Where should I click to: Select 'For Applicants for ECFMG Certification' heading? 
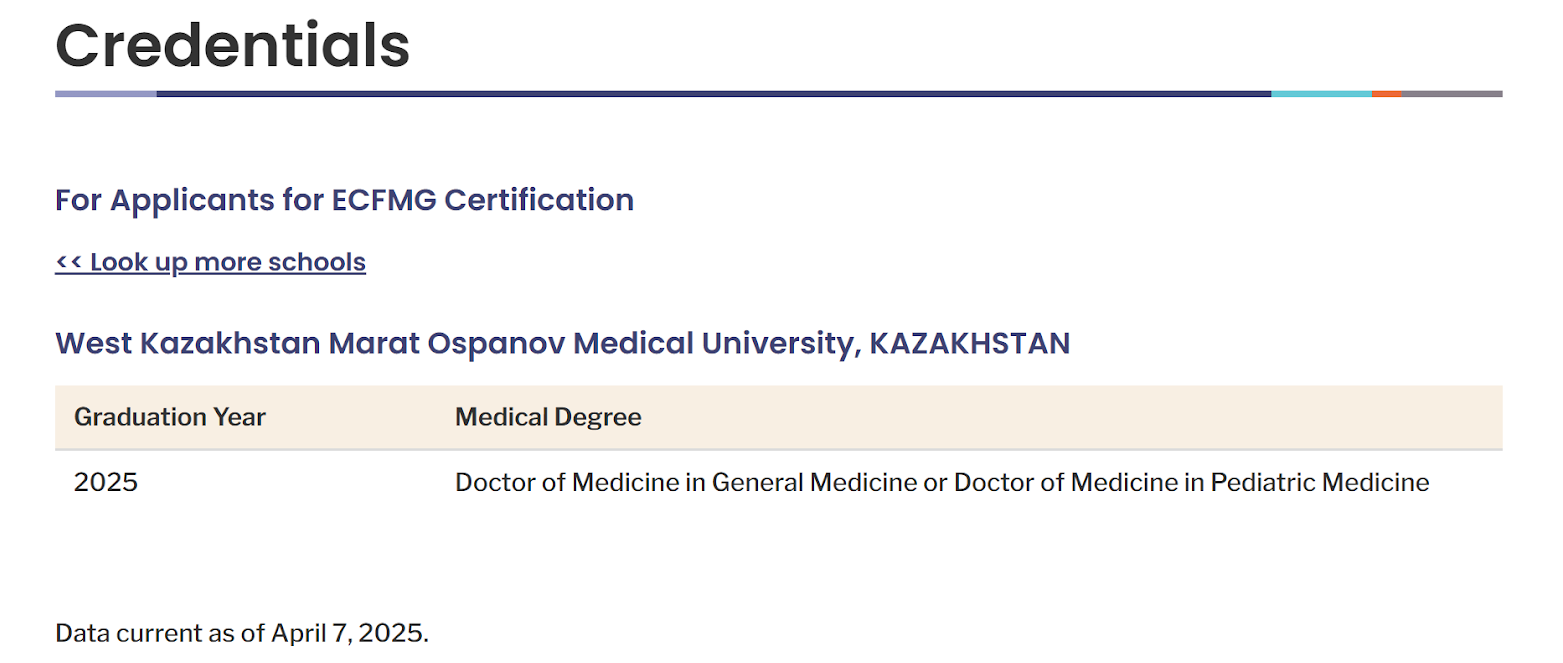[x=344, y=200]
